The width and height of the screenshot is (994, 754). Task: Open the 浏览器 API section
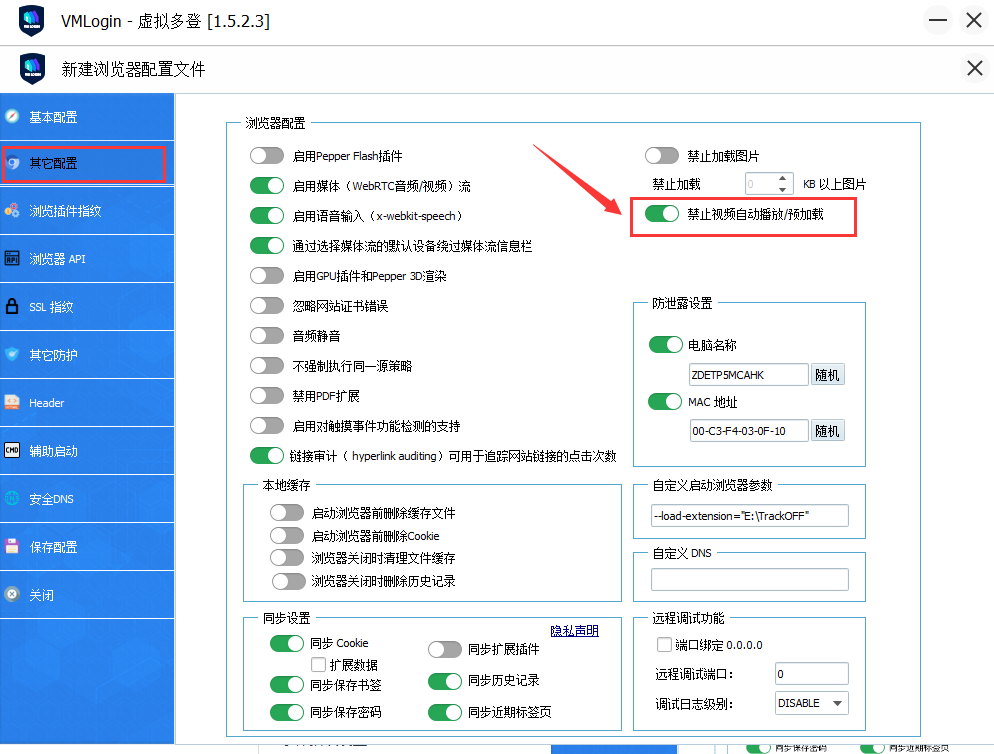pos(87,259)
